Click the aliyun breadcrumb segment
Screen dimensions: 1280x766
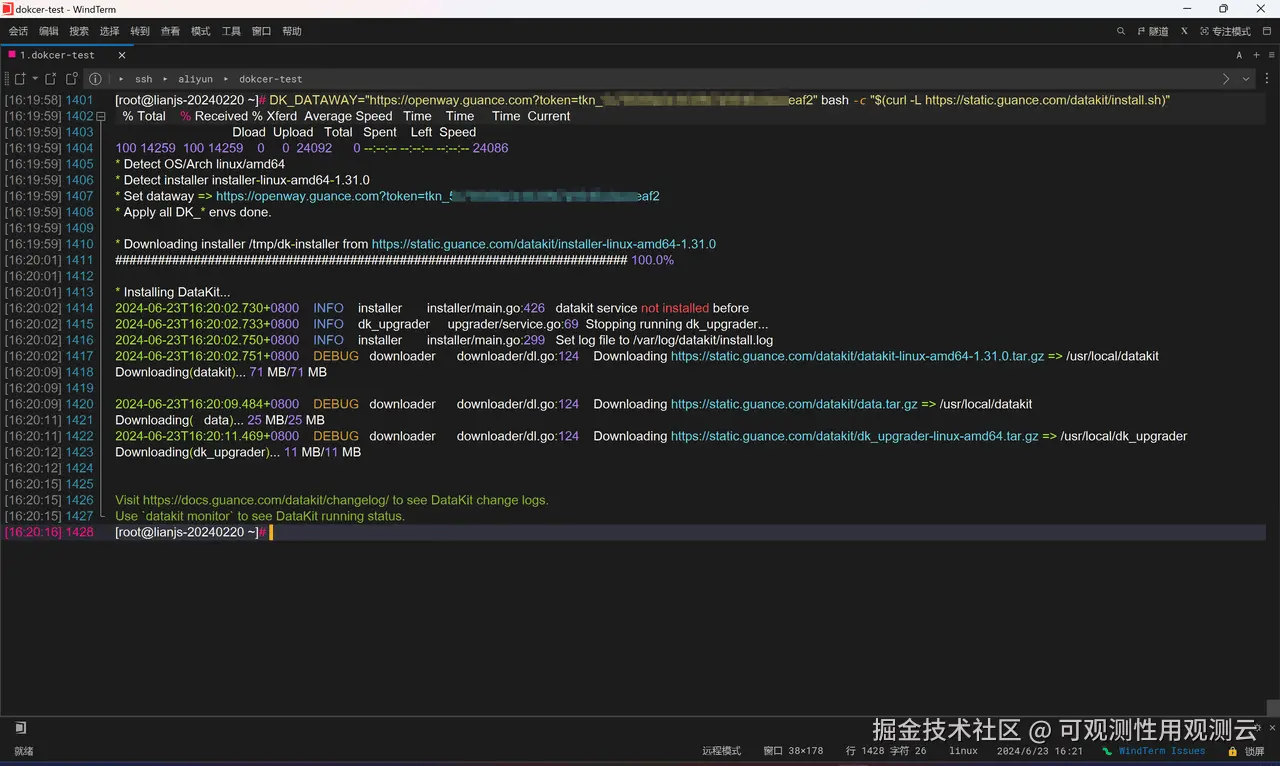click(x=196, y=79)
